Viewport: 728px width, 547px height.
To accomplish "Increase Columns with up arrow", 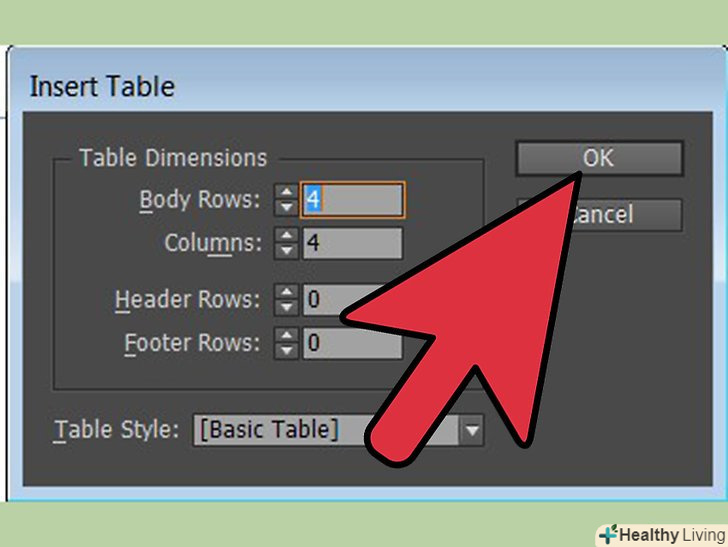I will pos(286,236).
